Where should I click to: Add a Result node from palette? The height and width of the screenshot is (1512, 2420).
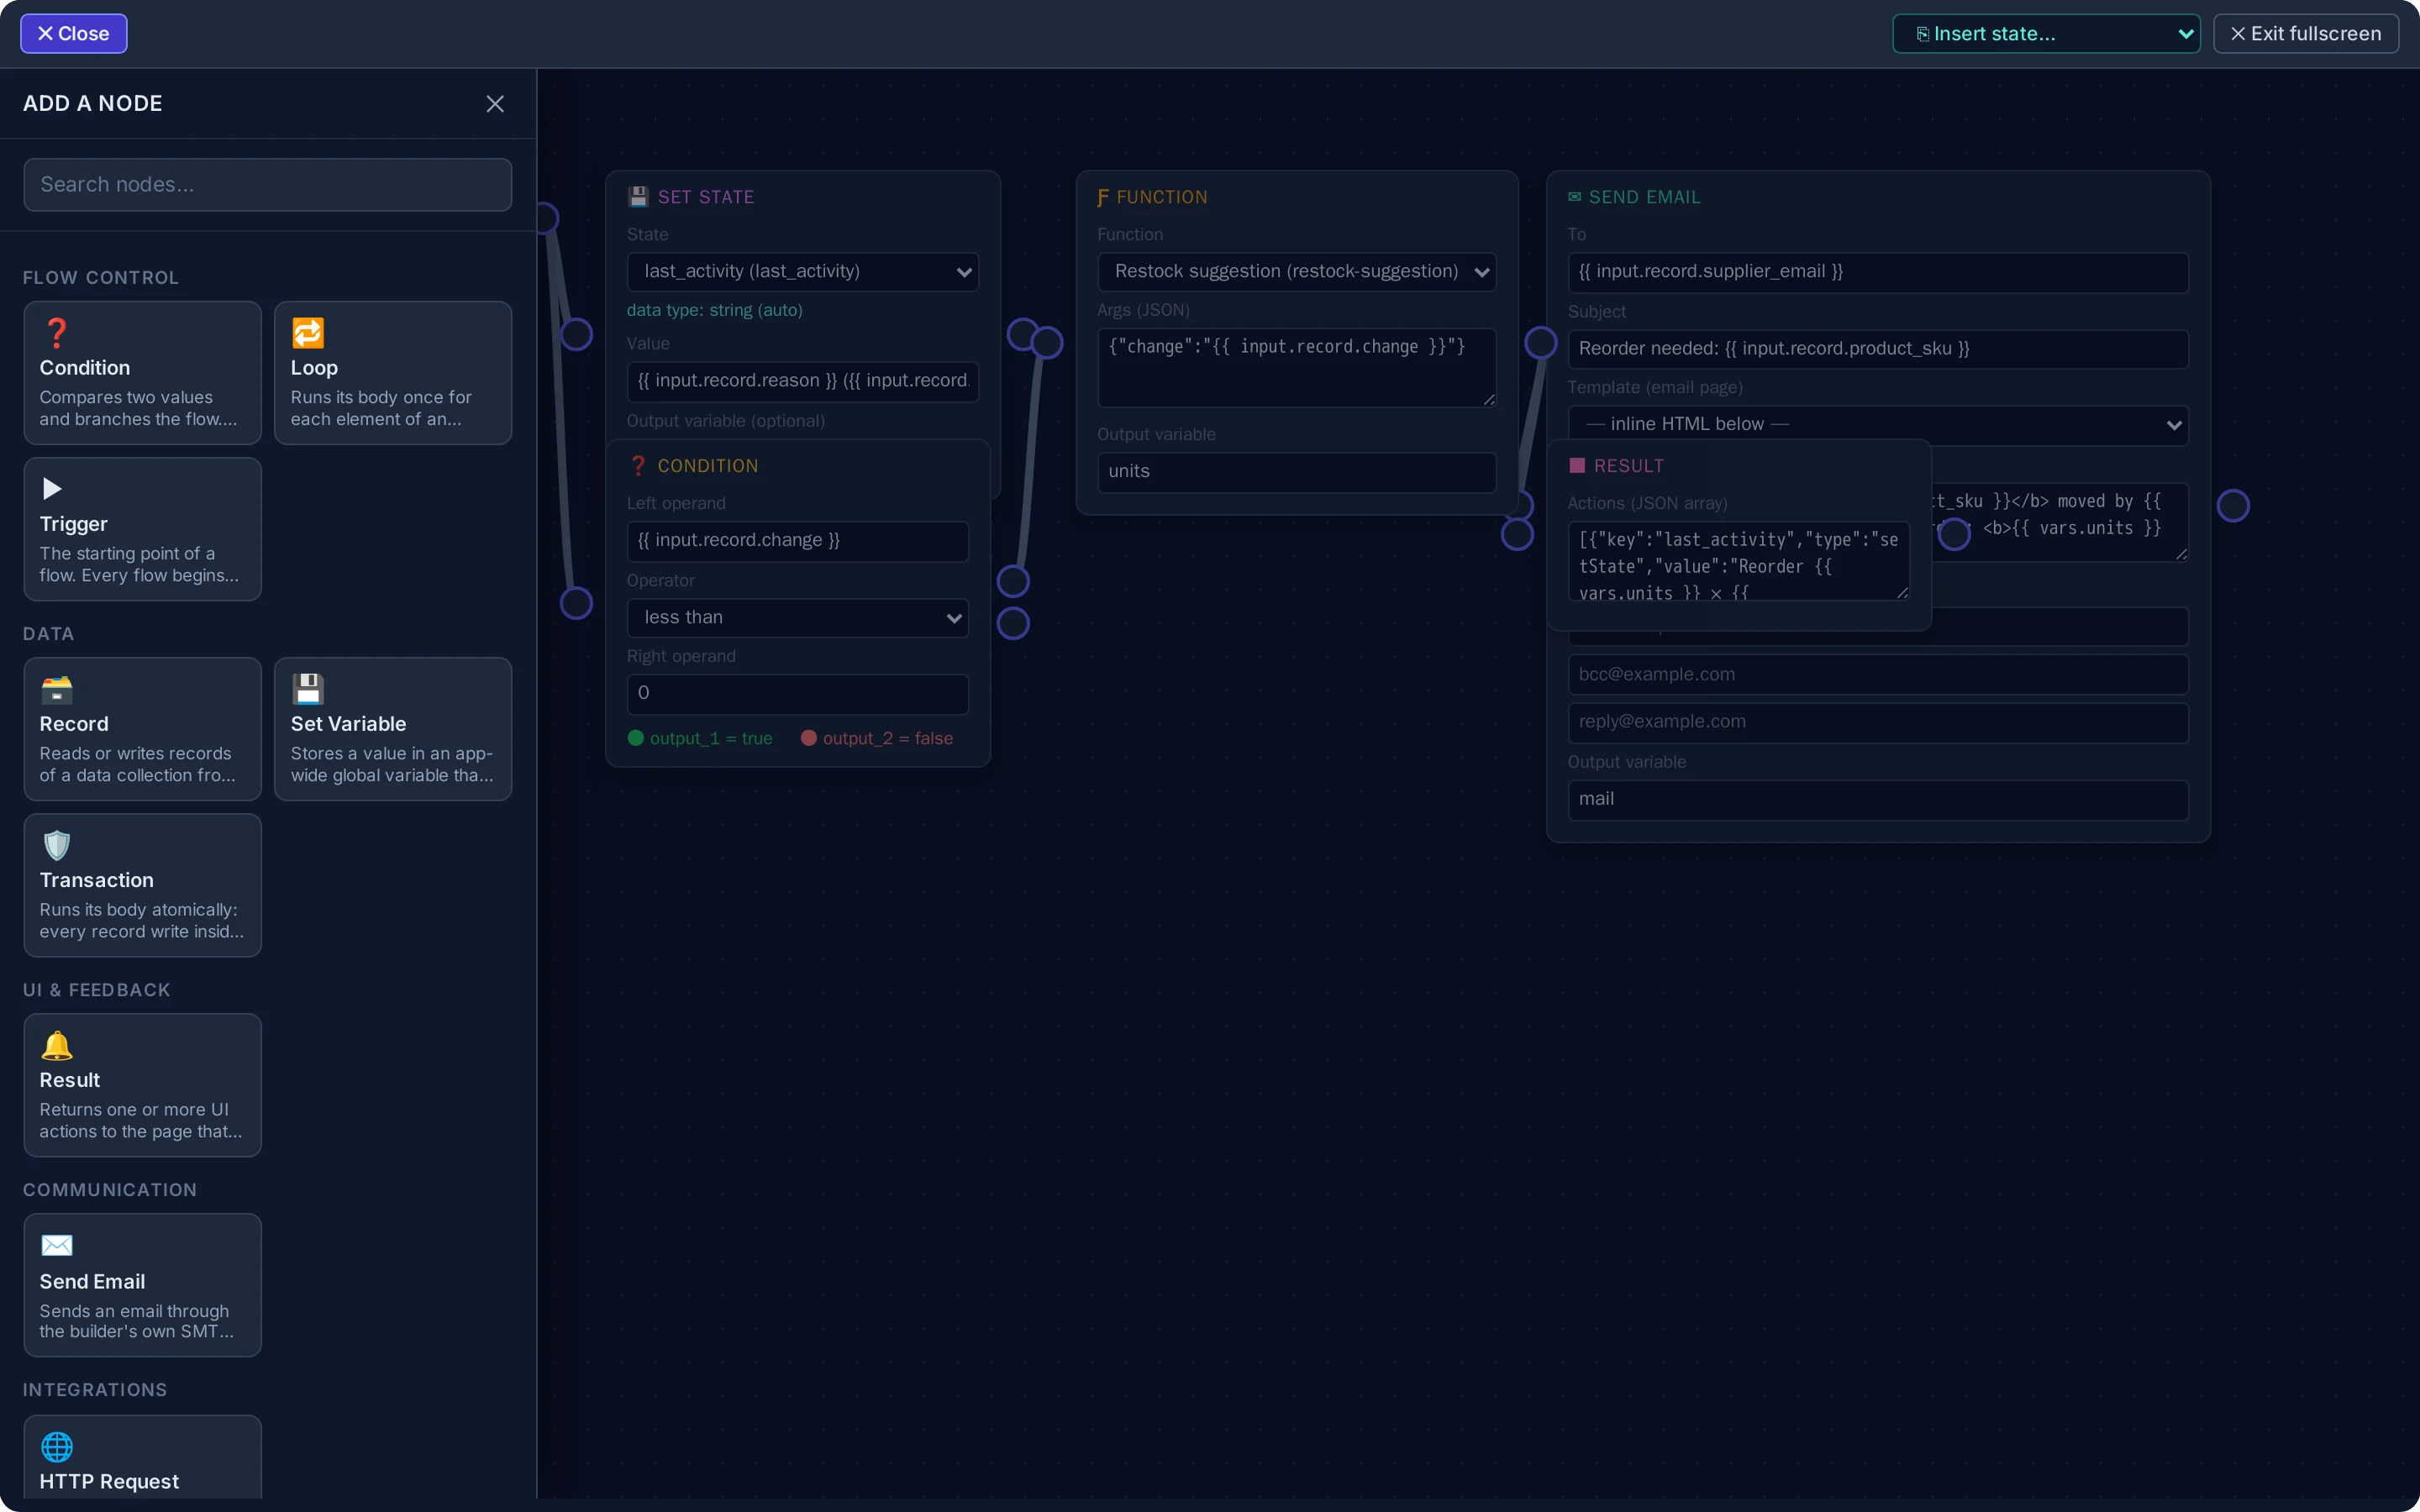pos(142,1085)
